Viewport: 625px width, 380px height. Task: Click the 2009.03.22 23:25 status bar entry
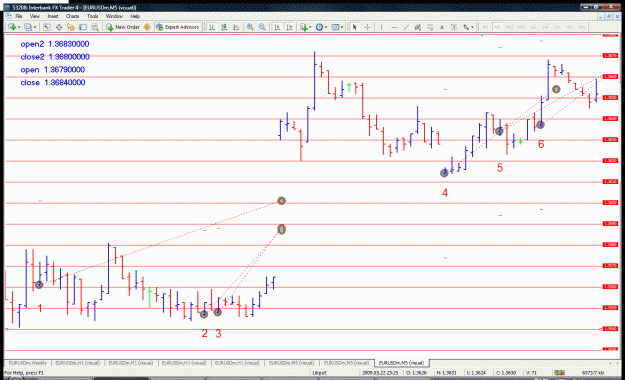tap(381, 373)
